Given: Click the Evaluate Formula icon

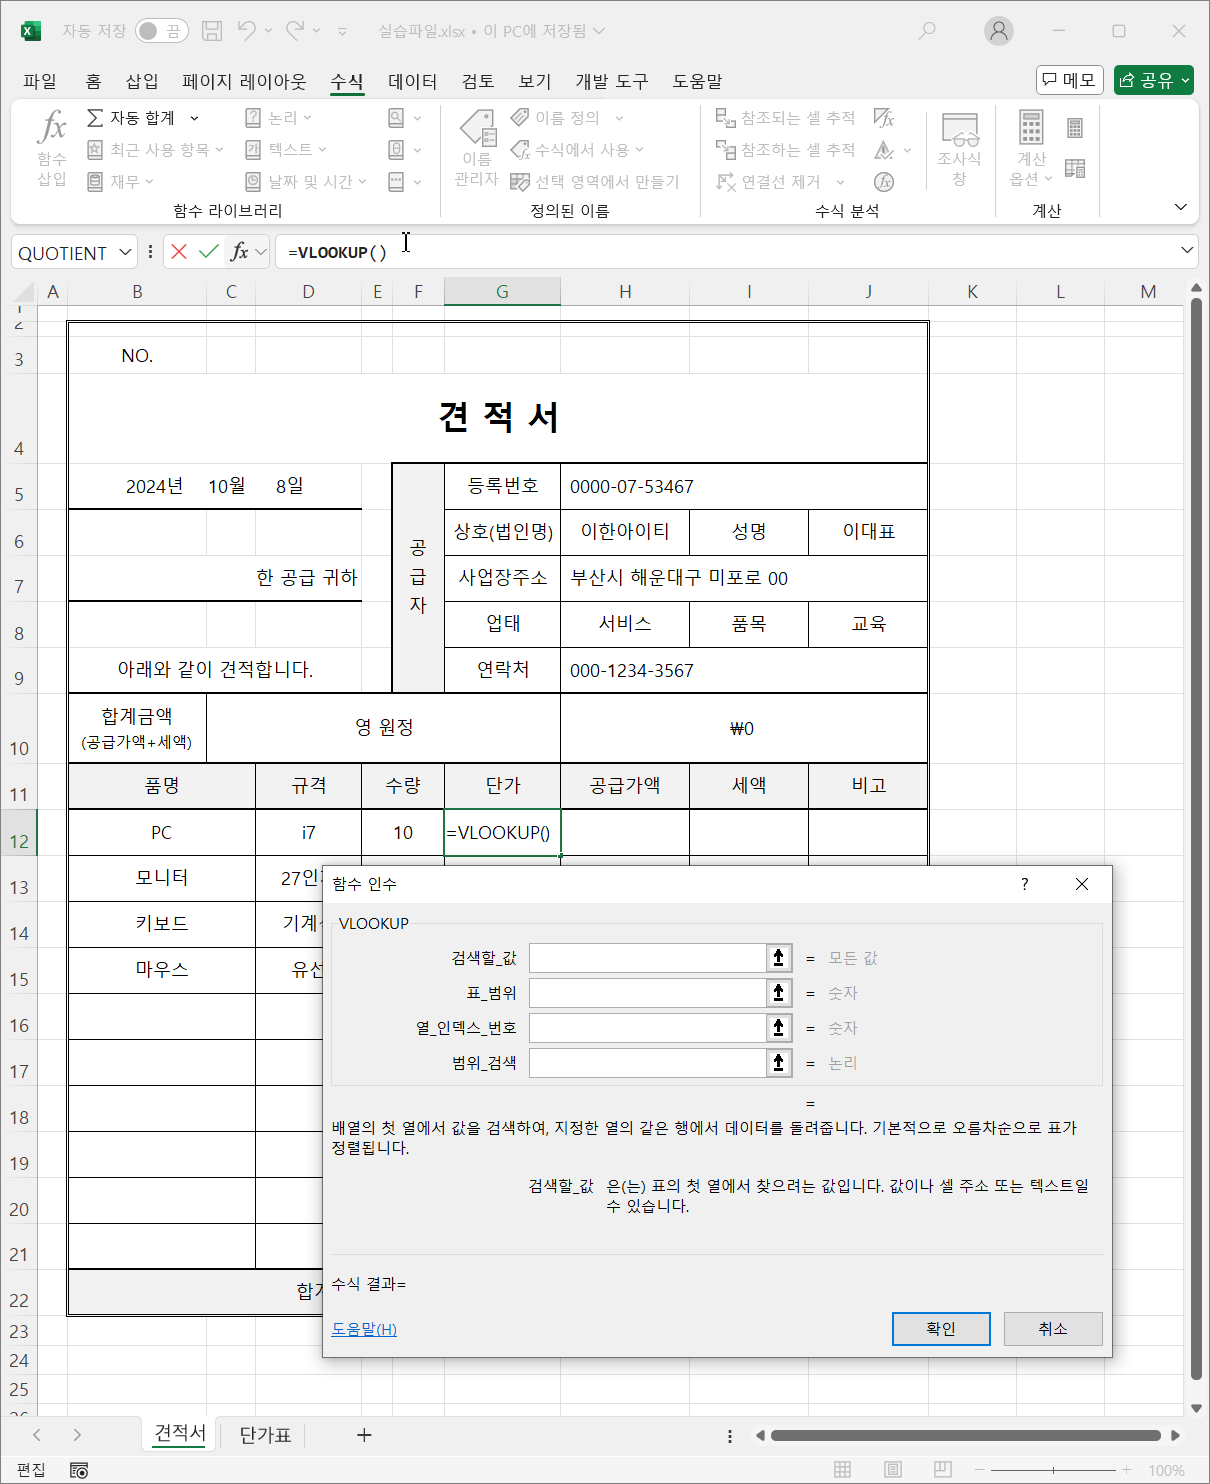Looking at the screenshot, I should 884,182.
